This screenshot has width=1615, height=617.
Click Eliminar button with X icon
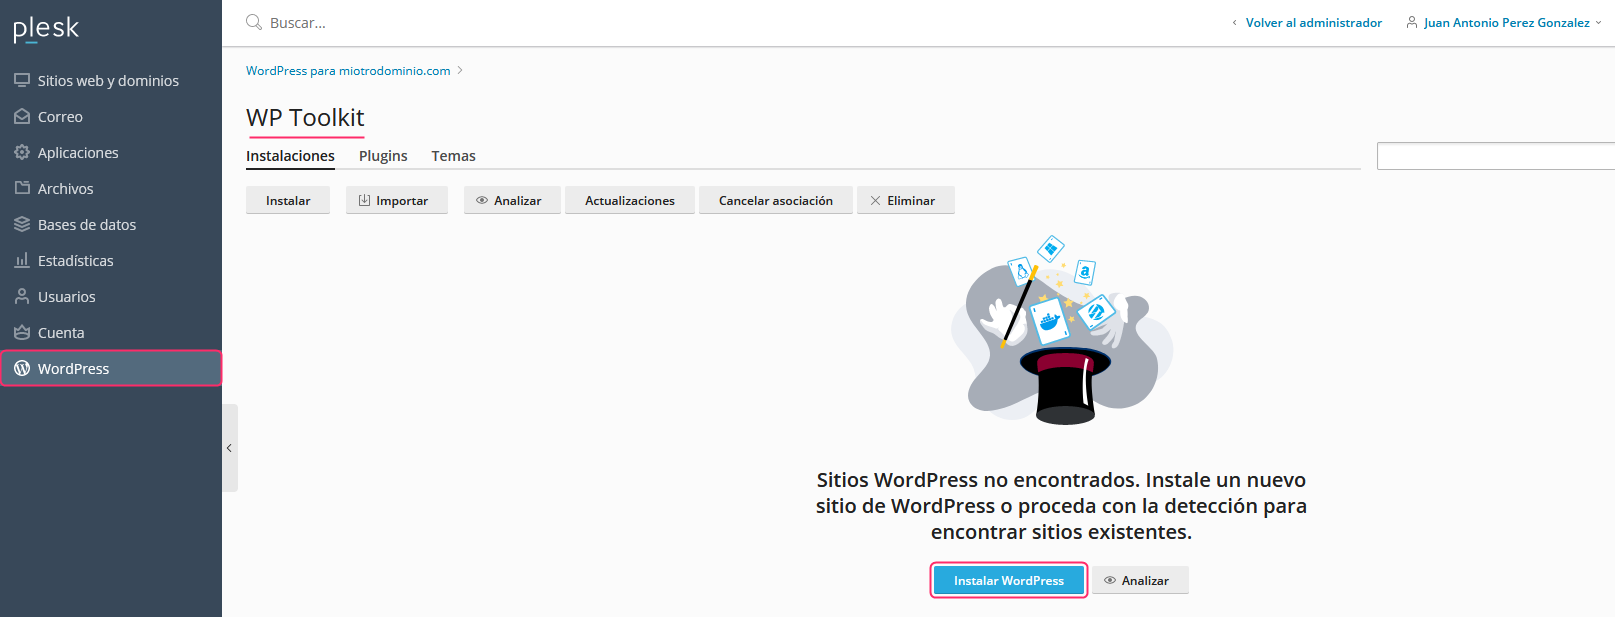click(x=906, y=200)
